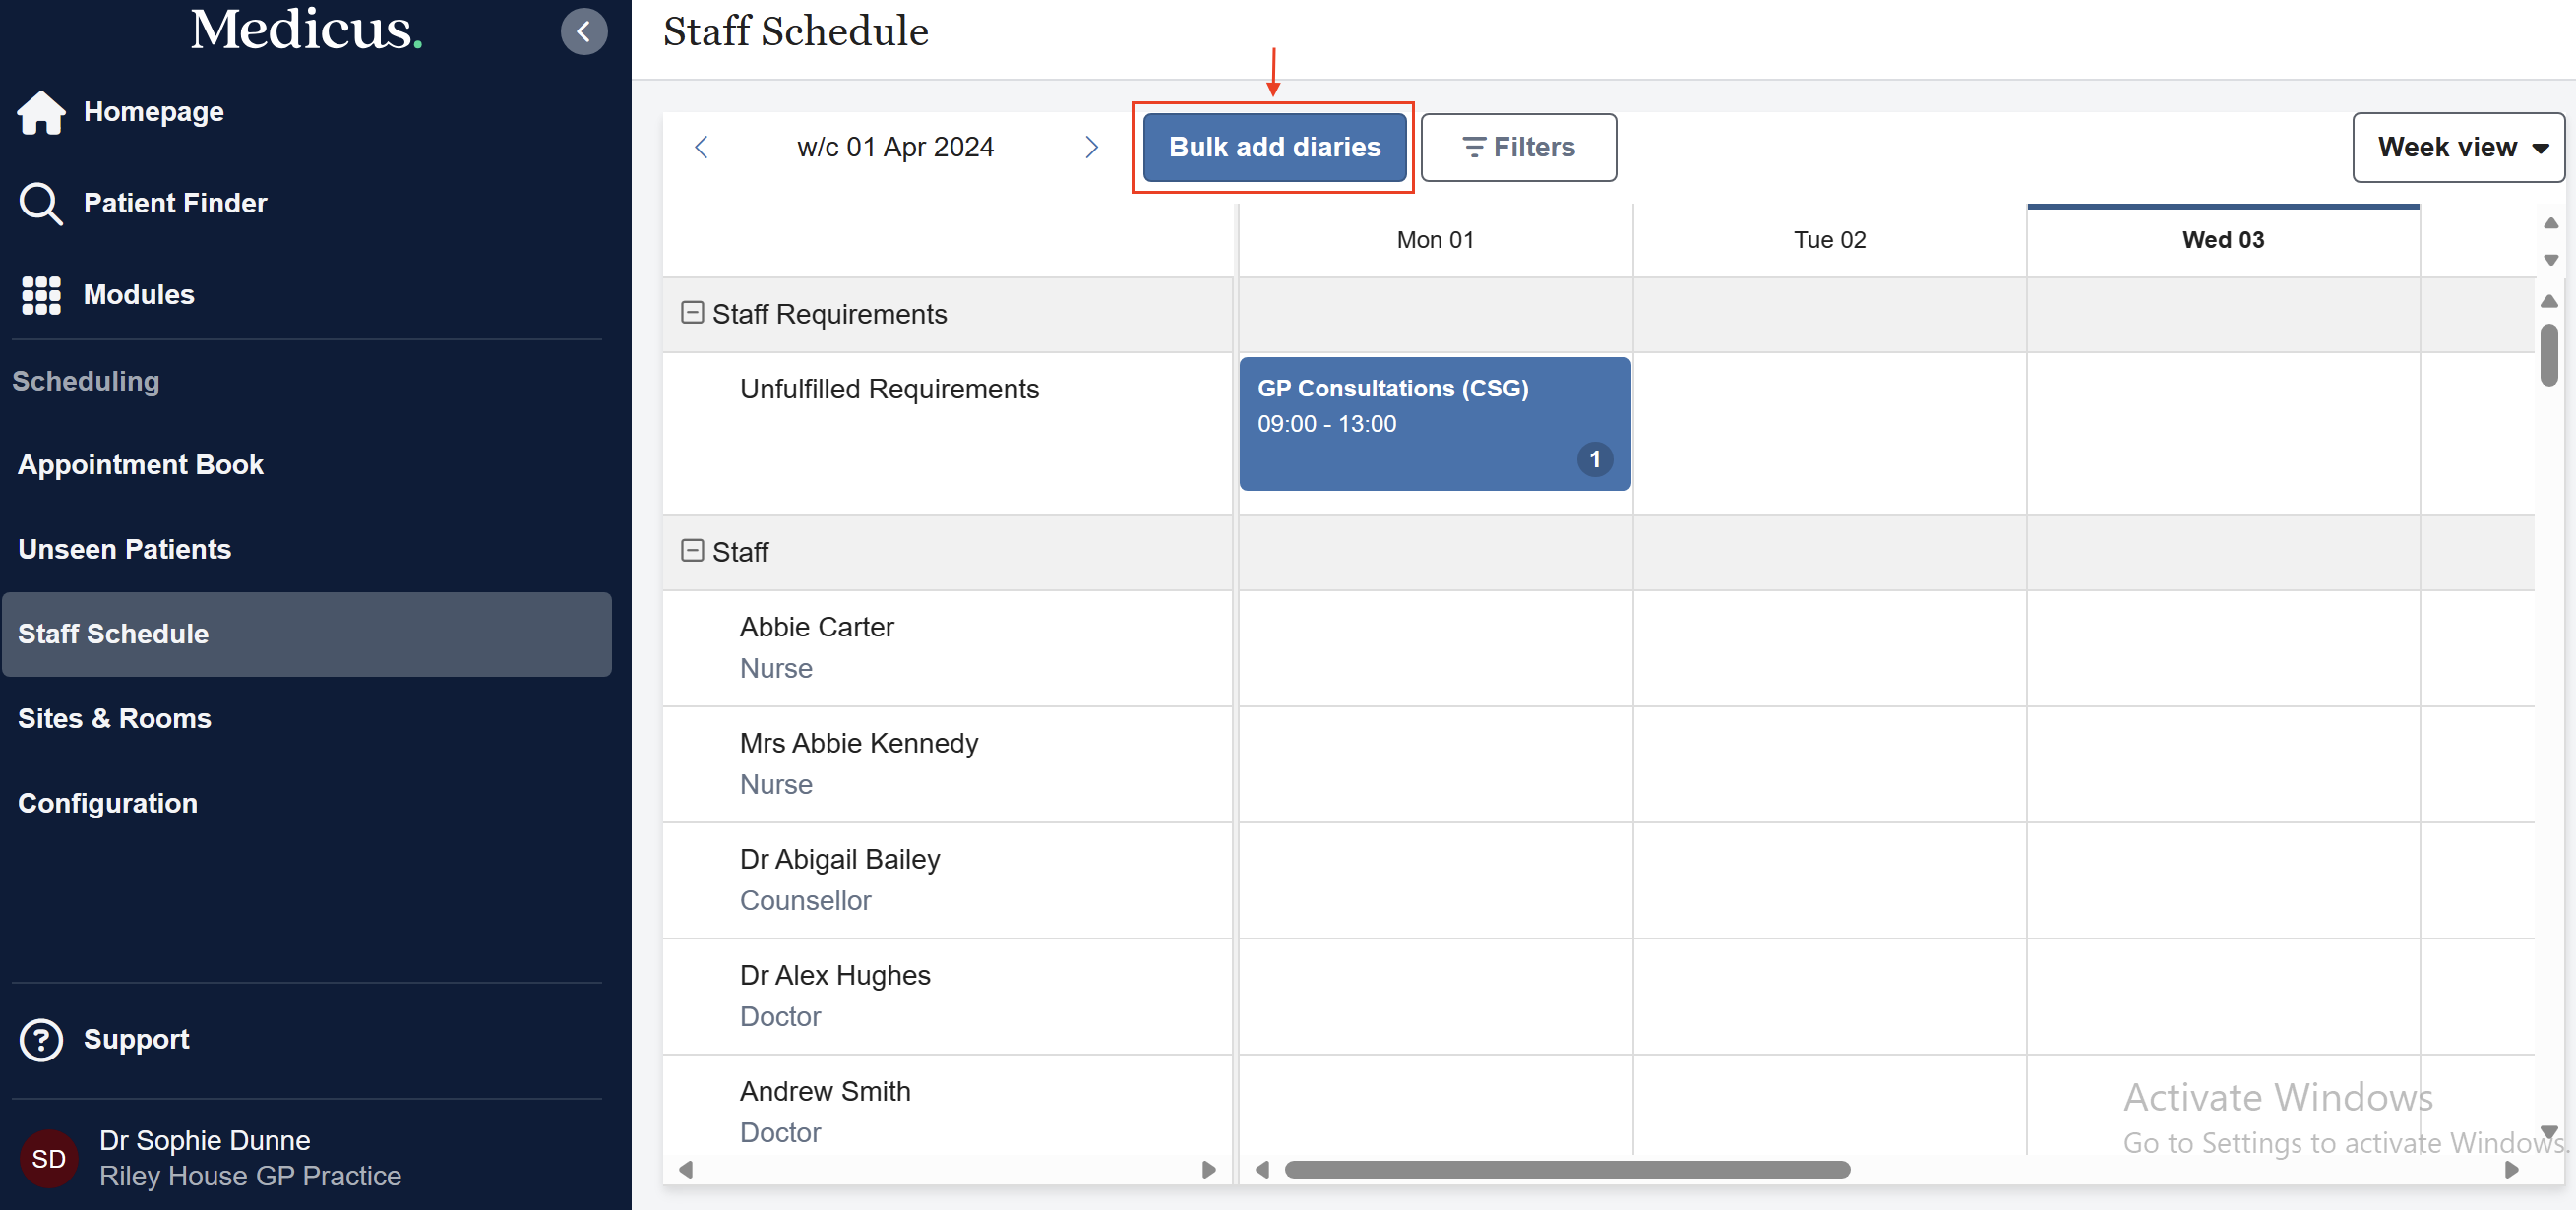Collapse the Staff section

coord(692,551)
